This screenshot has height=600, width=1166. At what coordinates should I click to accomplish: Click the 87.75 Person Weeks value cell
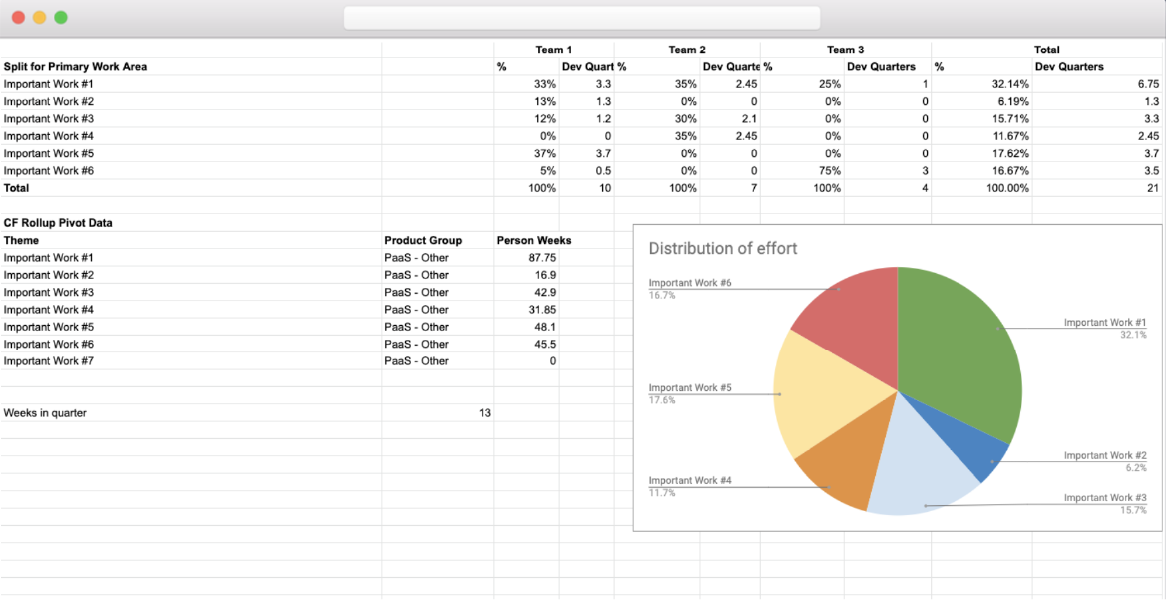pyautogui.click(x=540, y=257)
